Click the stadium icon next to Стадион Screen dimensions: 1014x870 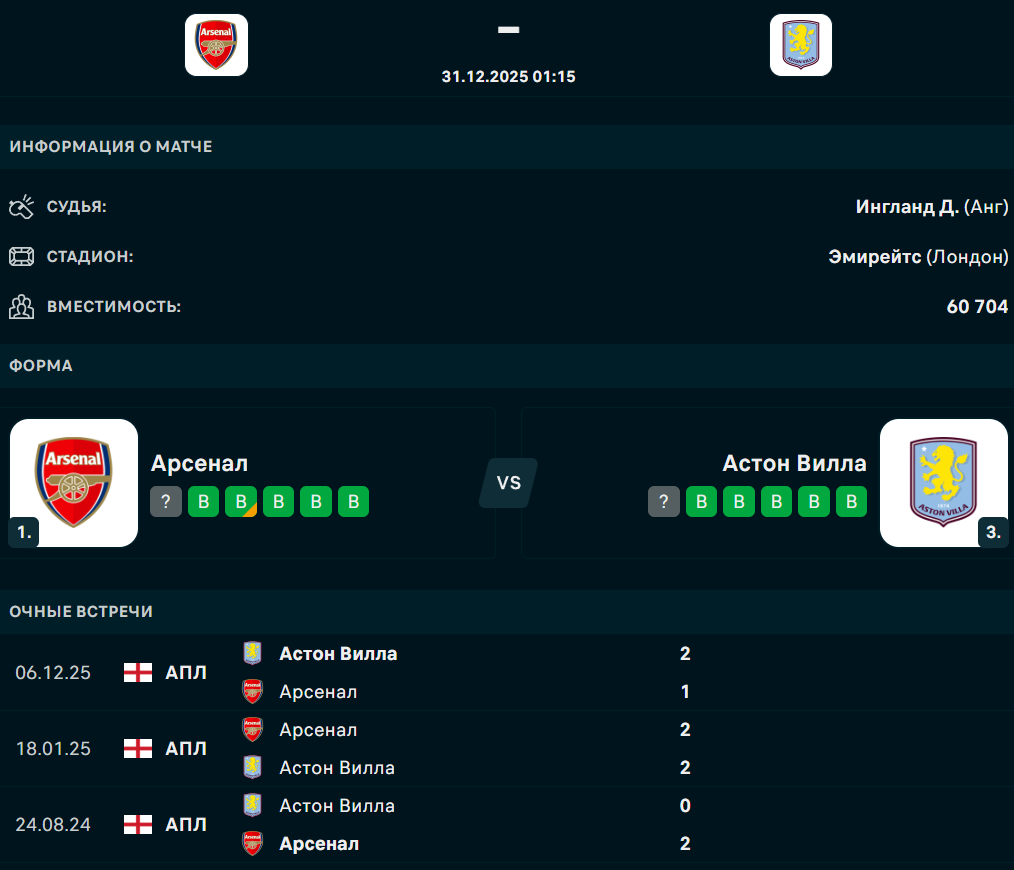pyautogui.click(x=21, y=257)
